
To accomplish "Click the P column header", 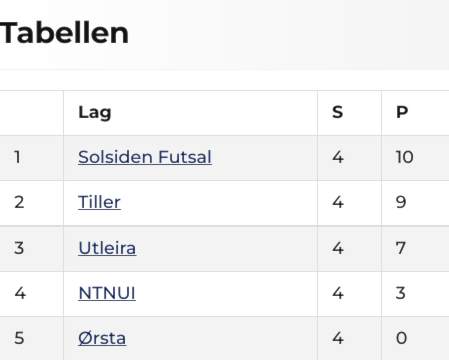I will pos(402,112).
